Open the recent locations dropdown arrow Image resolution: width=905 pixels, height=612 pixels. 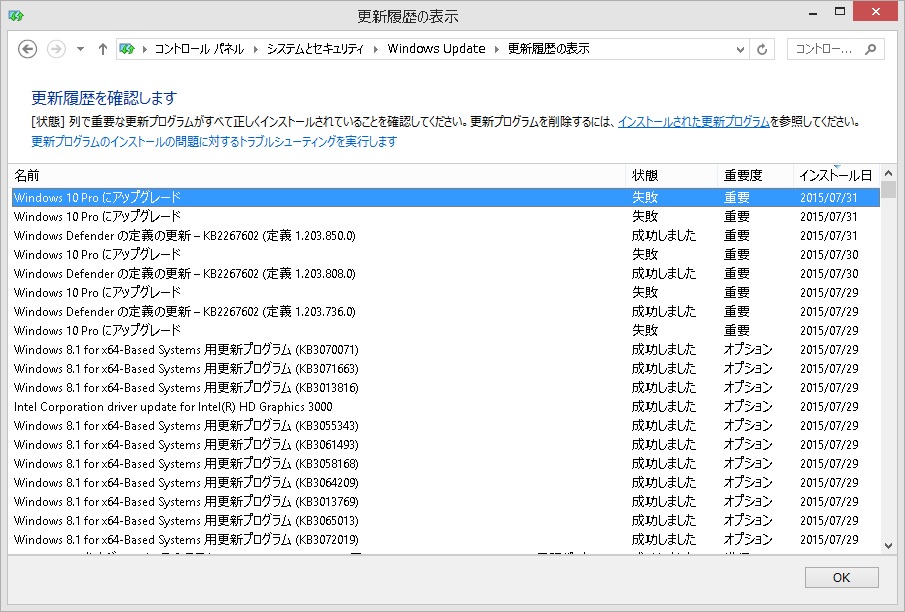(80, 49)
